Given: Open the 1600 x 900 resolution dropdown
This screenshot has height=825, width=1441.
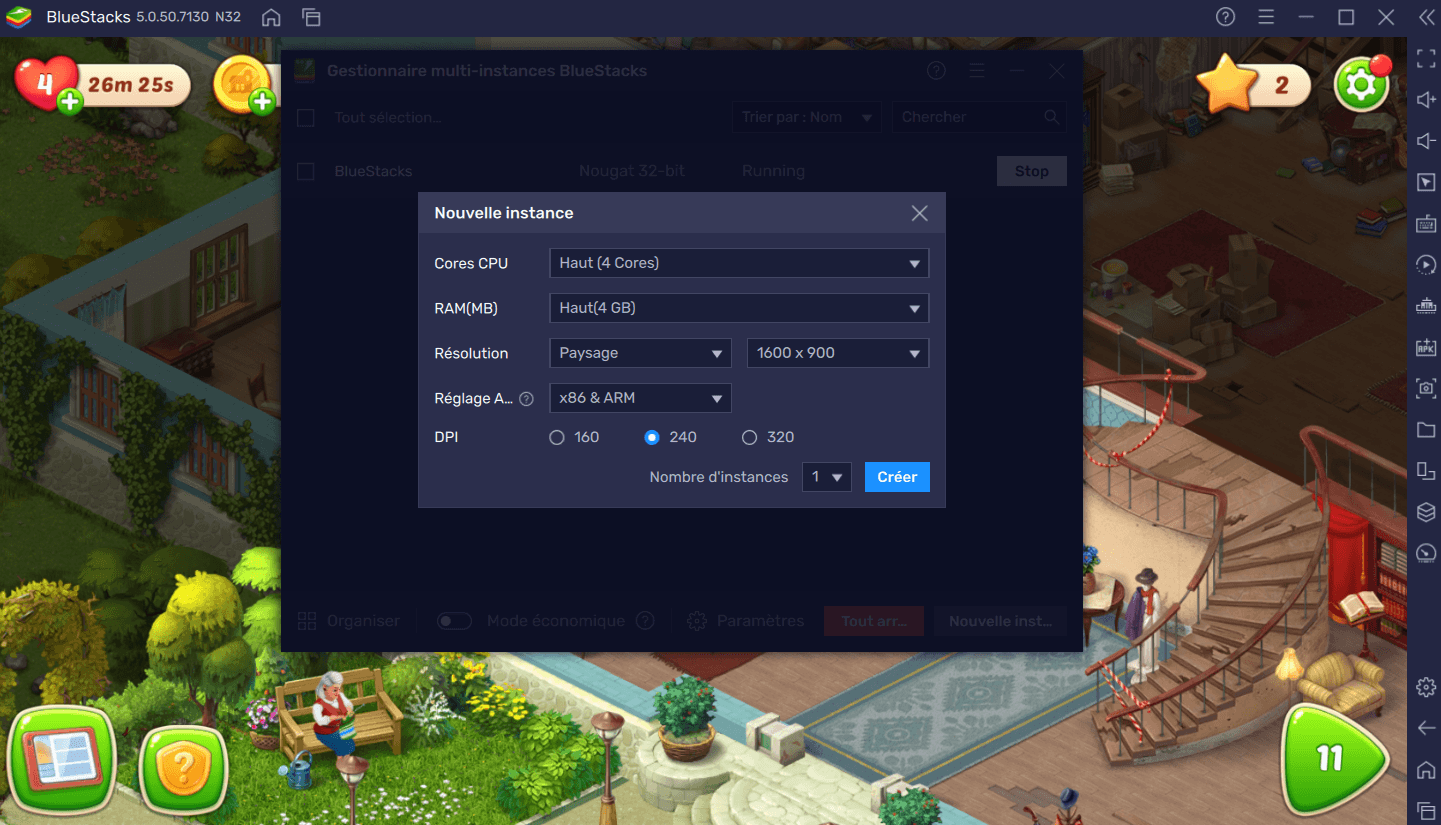Looking at the screenshot, I should pos(838,353).
